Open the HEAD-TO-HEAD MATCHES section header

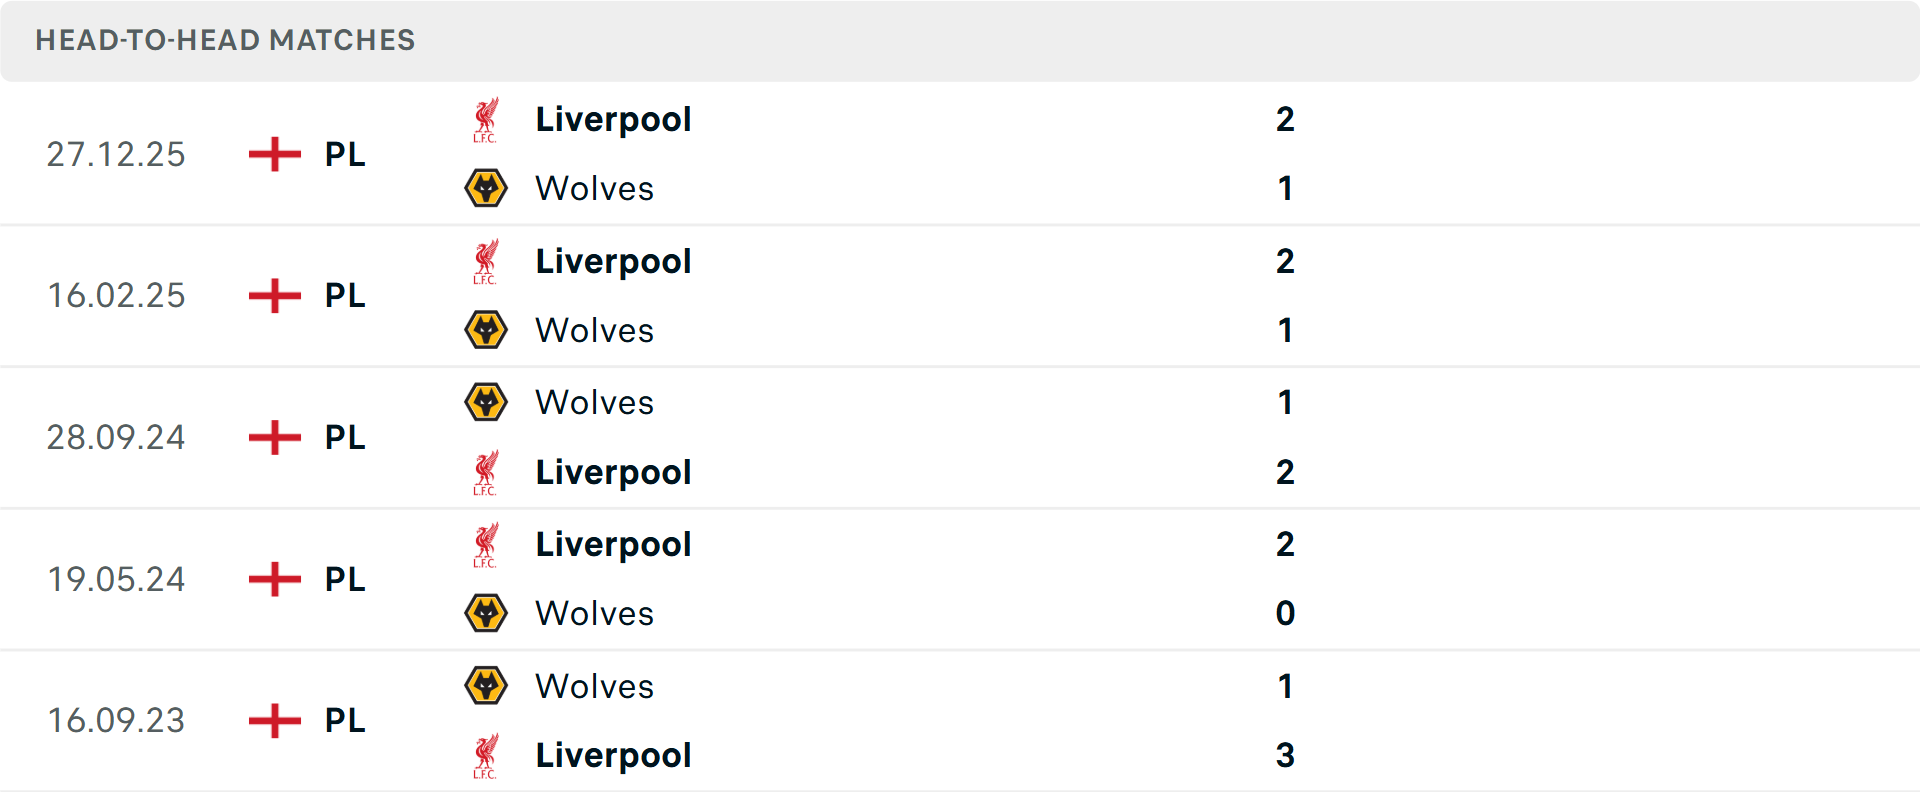coord(224,41)
